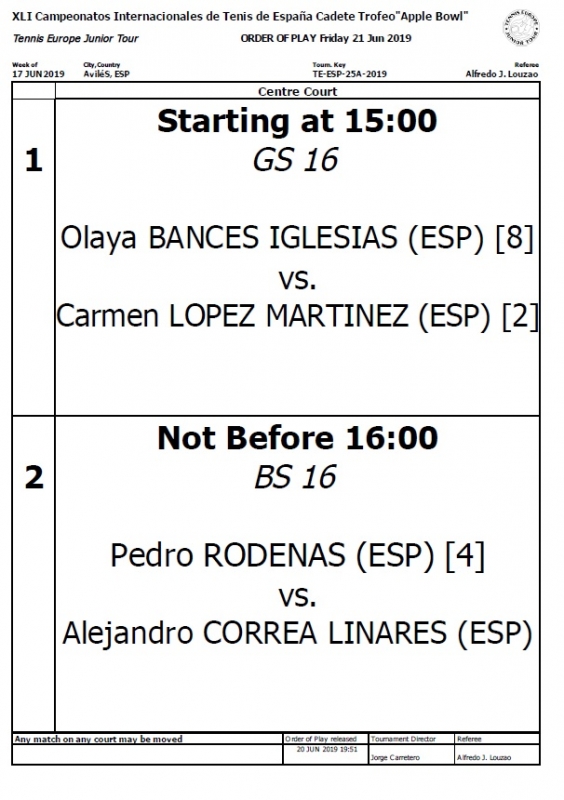Select tournament key TE-ESP-25A-2019
This screenshot has width=564, height=800.
coord(350,74)
